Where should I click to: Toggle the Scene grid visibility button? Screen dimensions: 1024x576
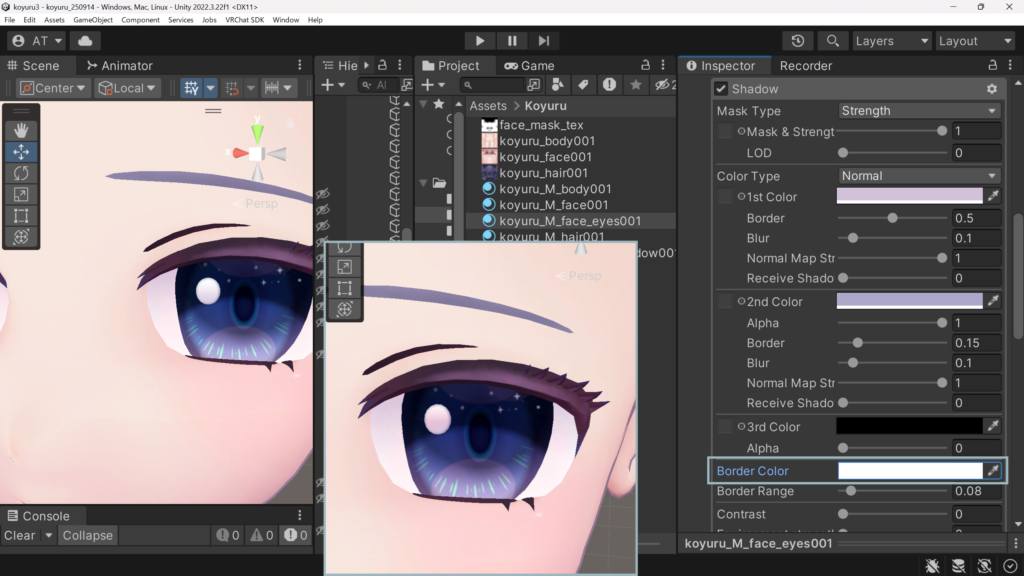(x=191, y=88)
